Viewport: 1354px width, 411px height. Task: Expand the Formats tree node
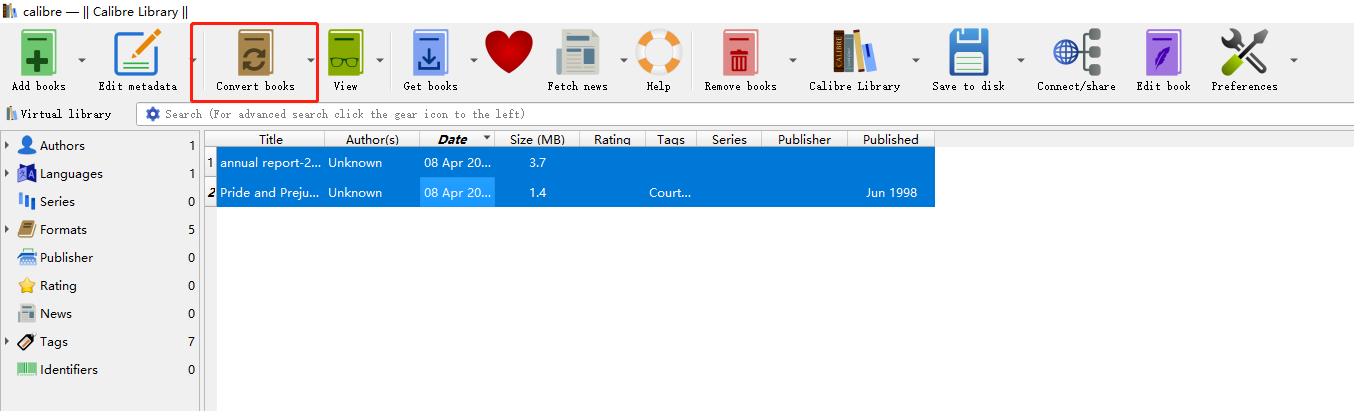coord(7,230)
